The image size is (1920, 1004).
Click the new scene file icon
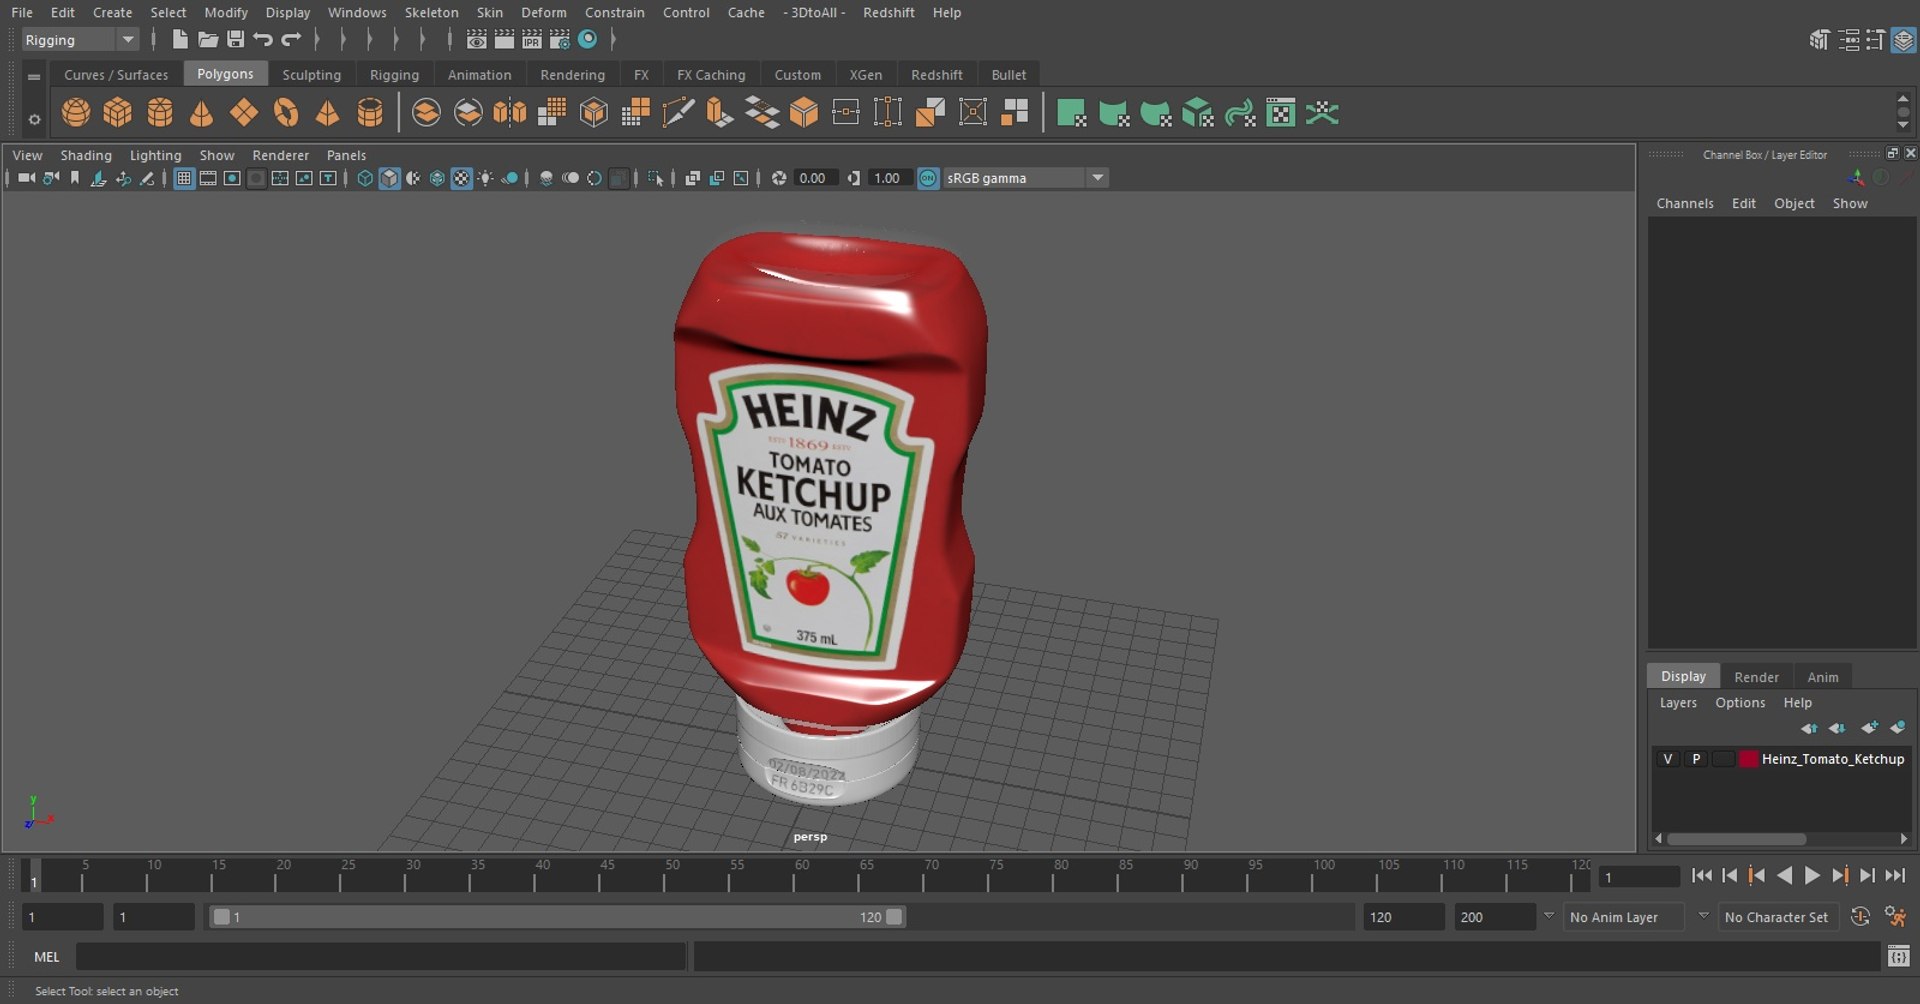(x=180, y=39)
